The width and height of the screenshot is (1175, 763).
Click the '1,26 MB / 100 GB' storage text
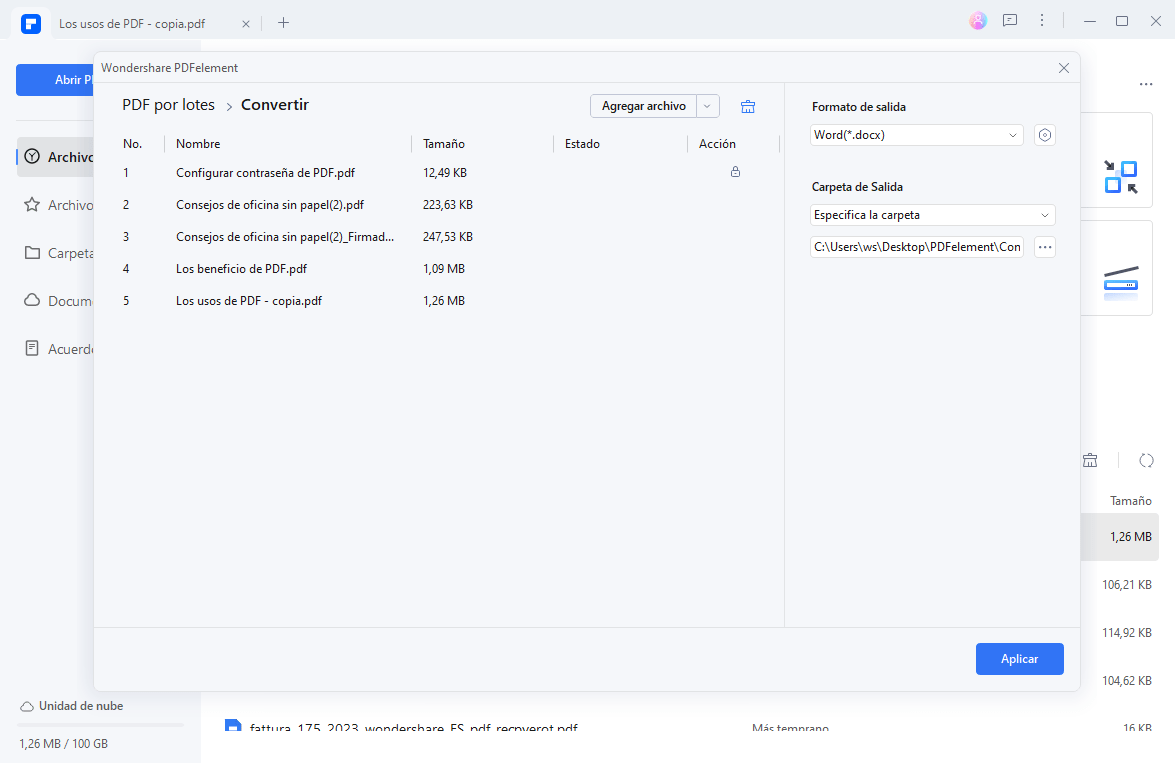pos(64,744)
